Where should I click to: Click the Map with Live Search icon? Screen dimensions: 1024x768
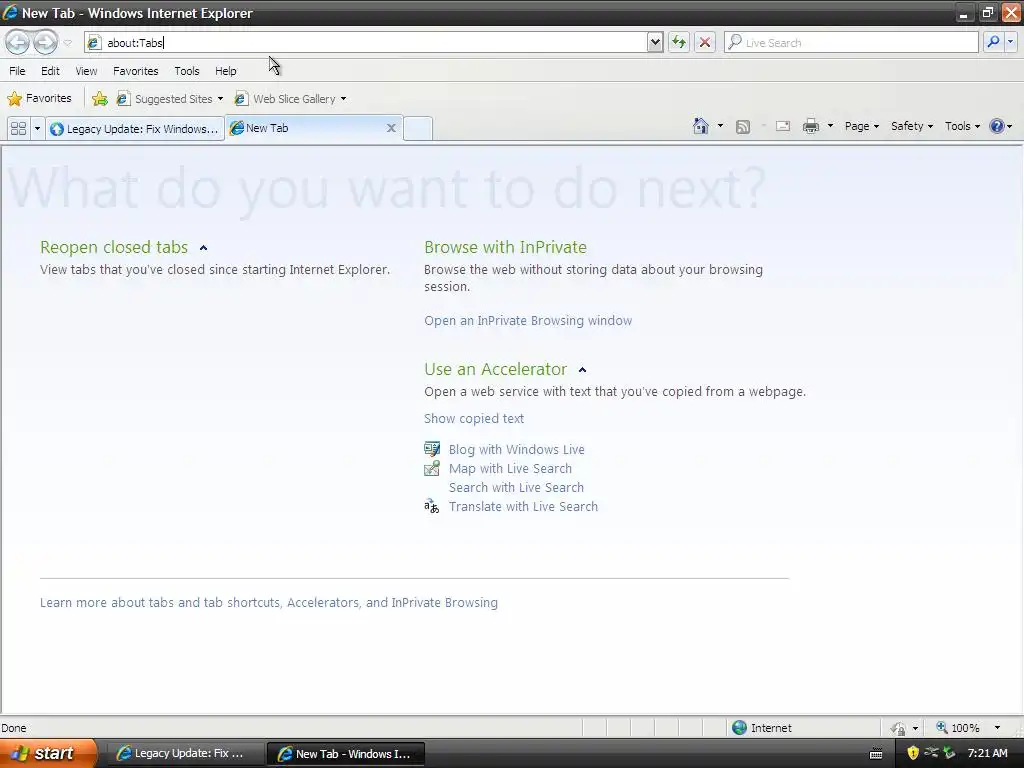click(x=432, y=468)
